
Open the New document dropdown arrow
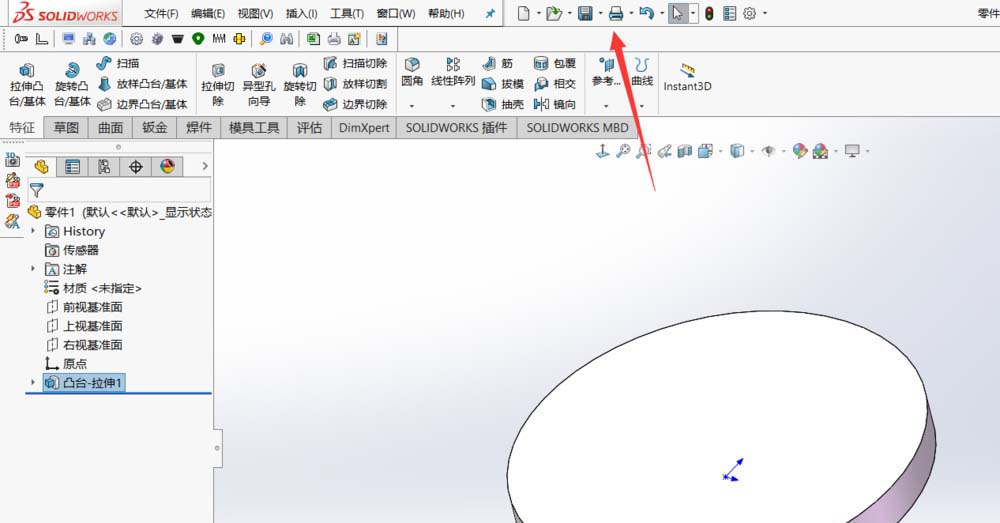point(539,13)
